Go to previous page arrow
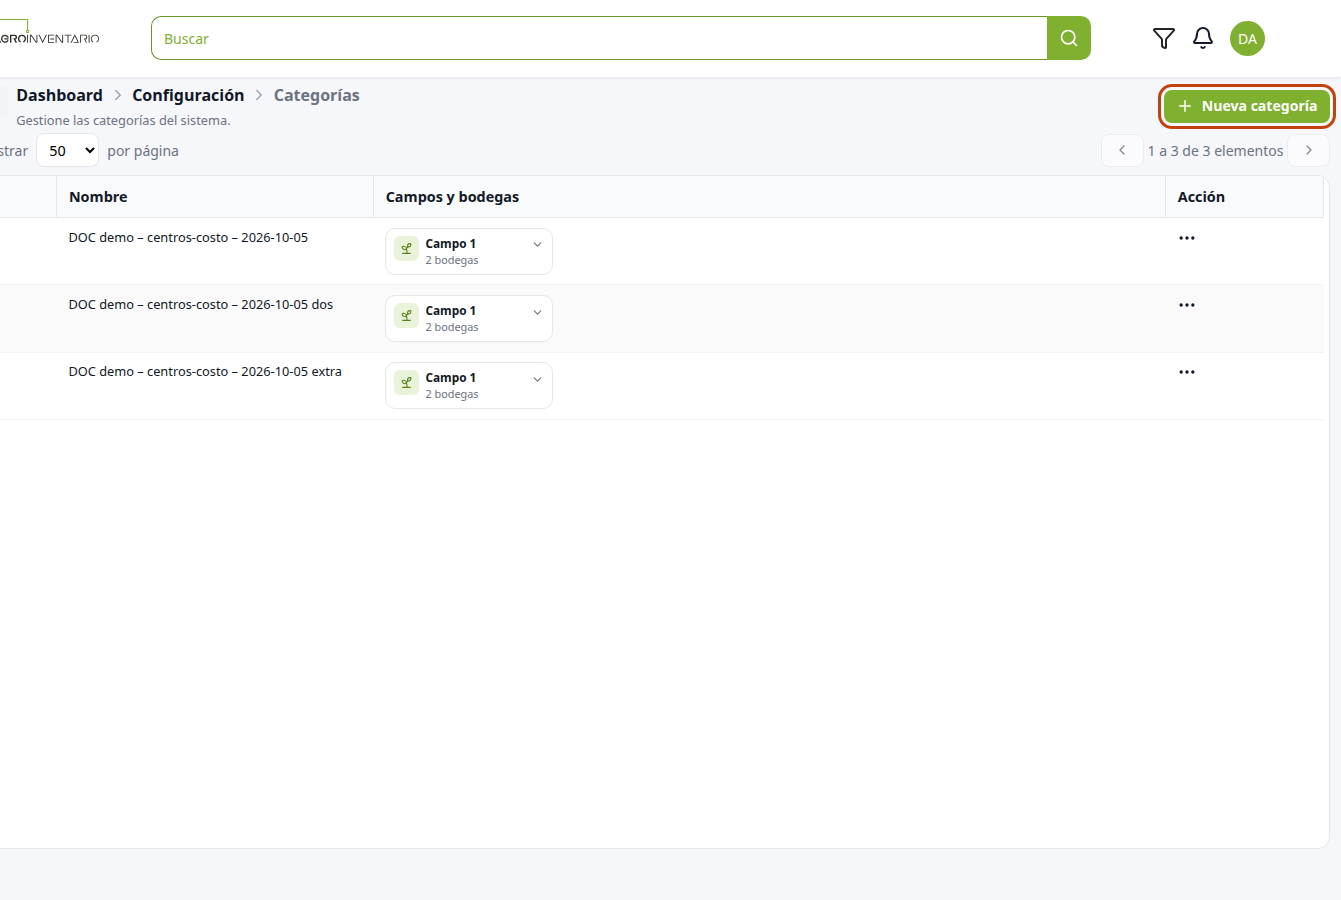The image size is (1341, 900). 1122,150
